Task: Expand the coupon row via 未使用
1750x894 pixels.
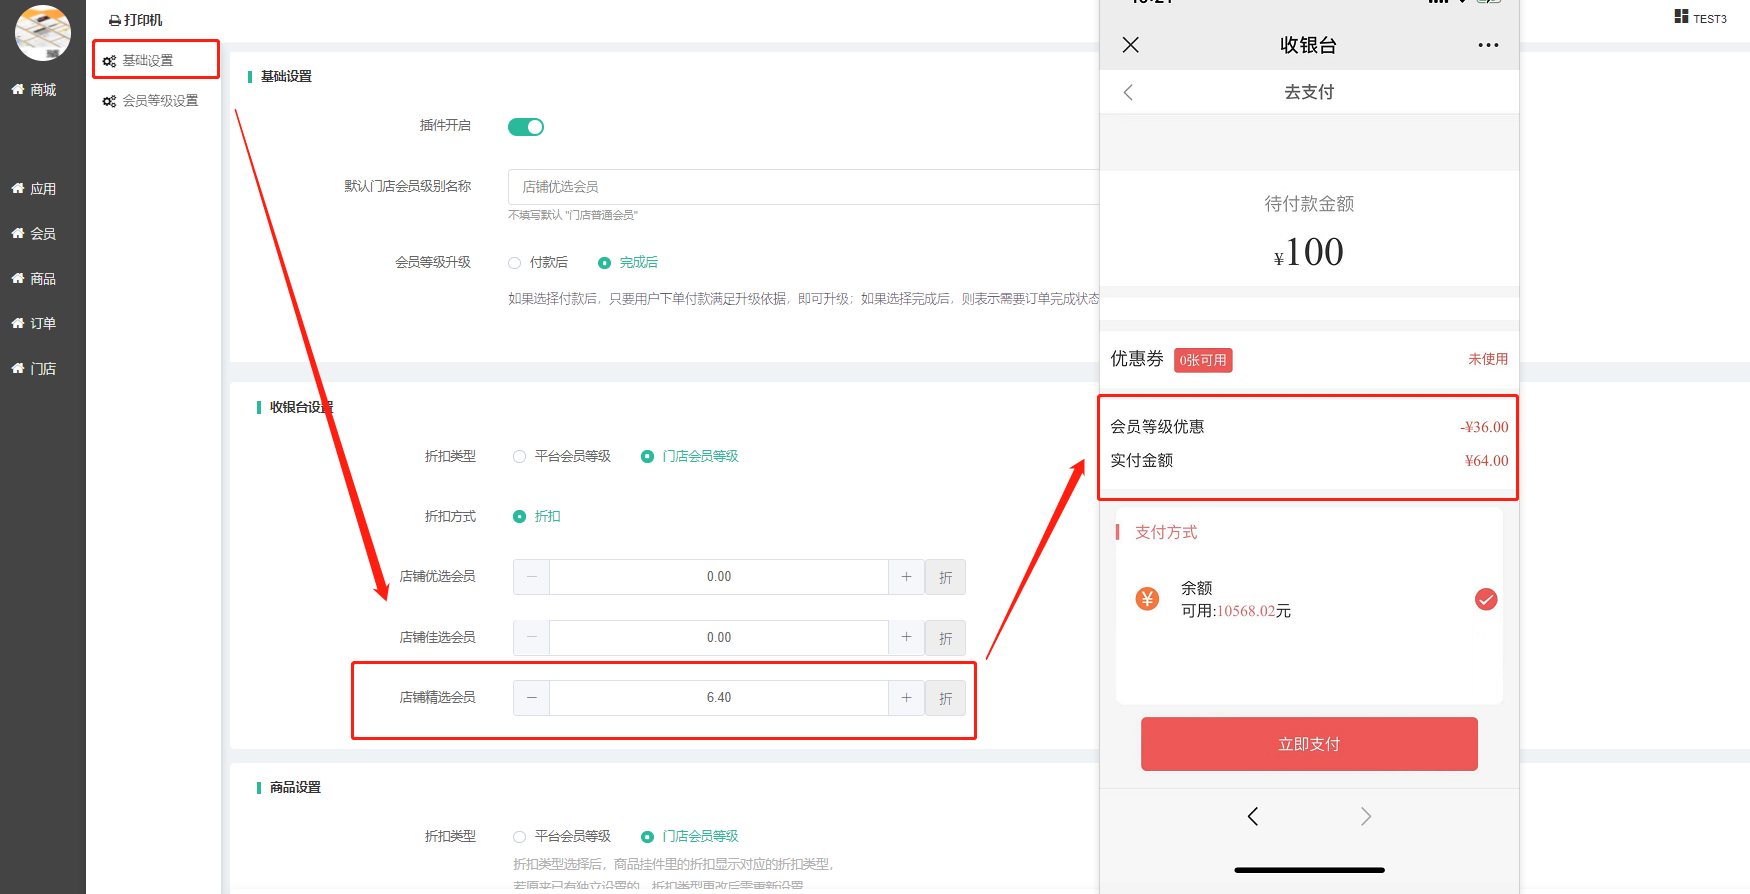Action: coord(1487,359)
